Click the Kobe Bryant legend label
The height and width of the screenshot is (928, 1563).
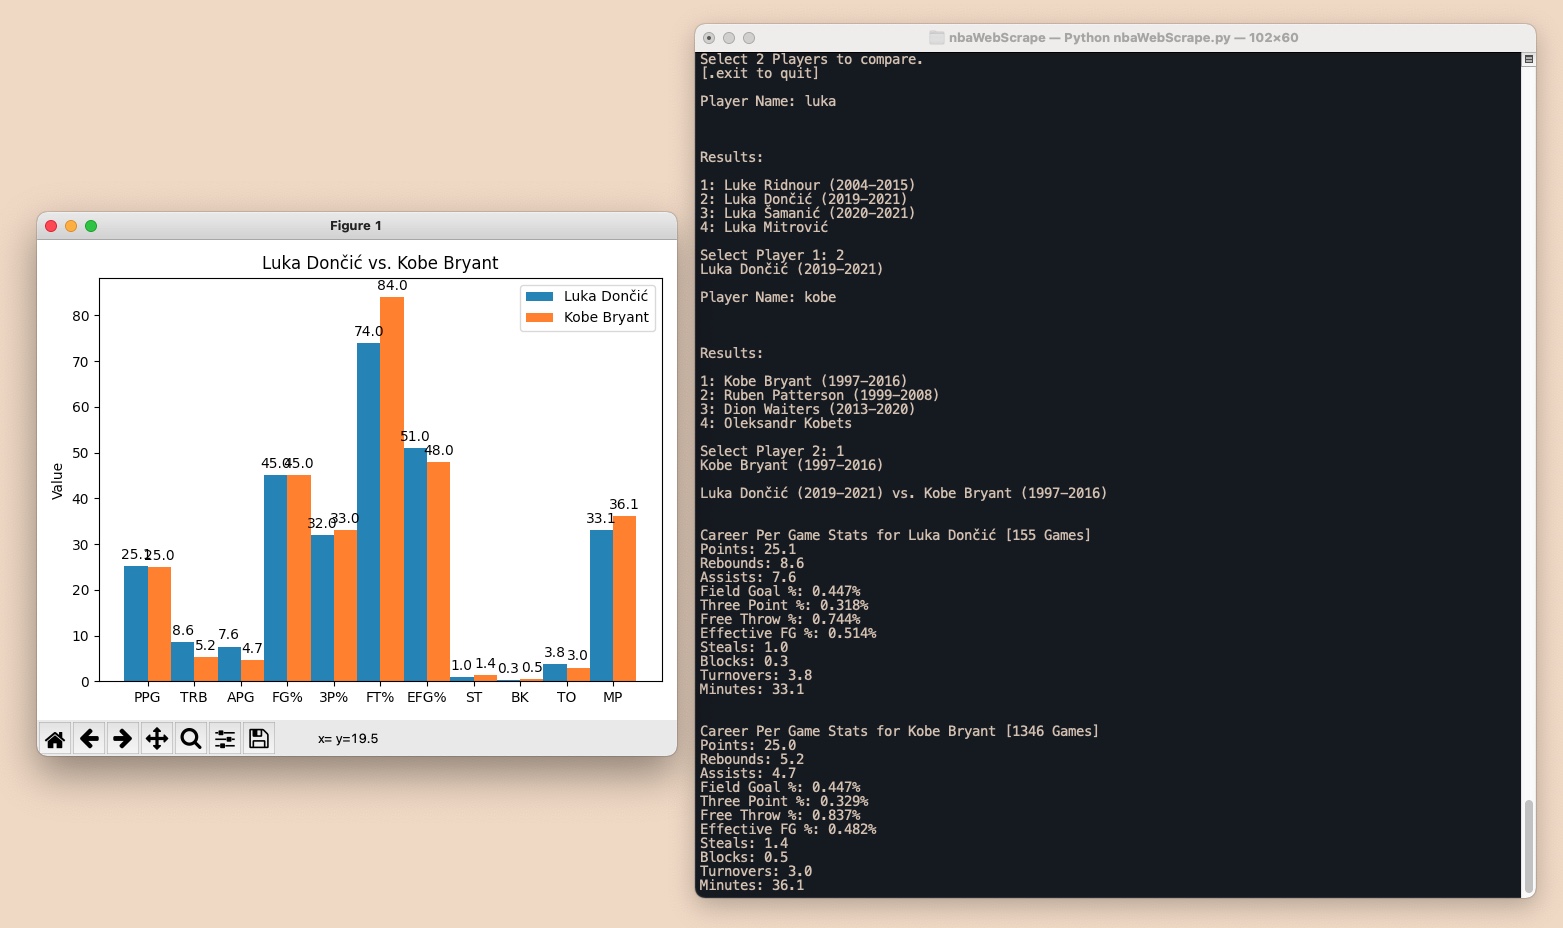point(606,317)
